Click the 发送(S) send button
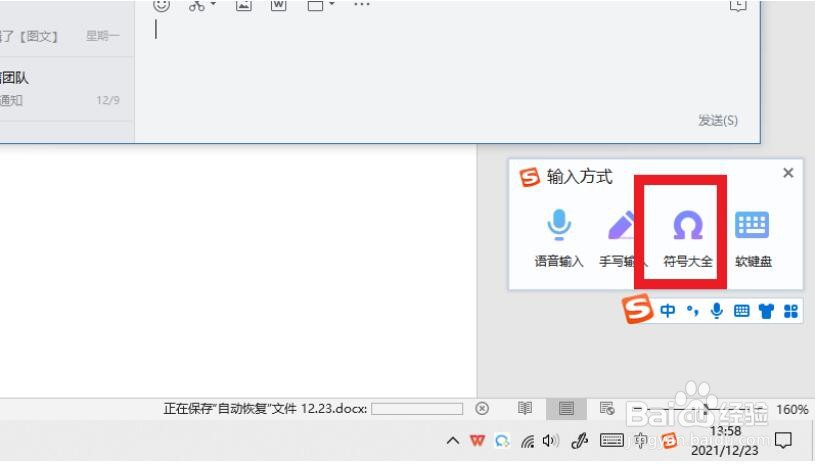Screen dimensions: 815x468 tap(718, 121)
